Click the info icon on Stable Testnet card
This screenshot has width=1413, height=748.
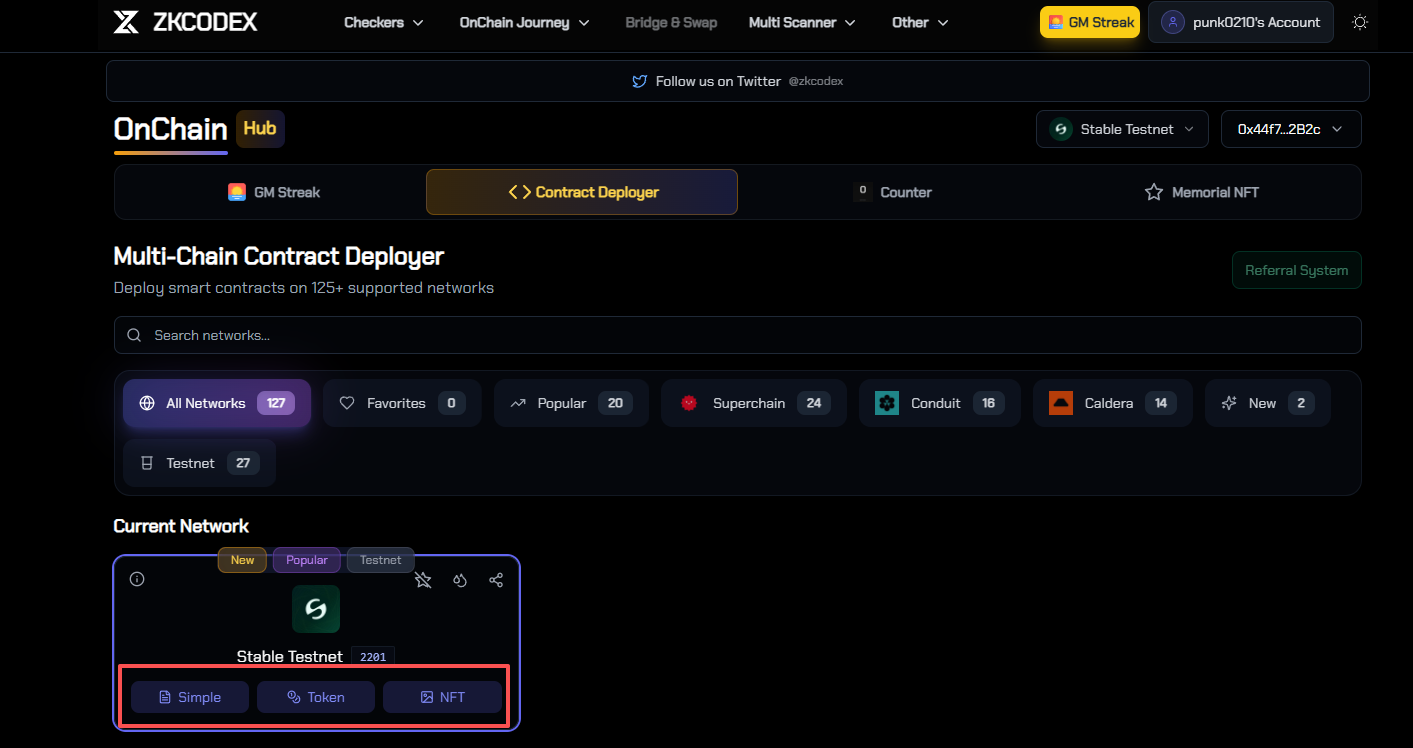tap(137, 579)
